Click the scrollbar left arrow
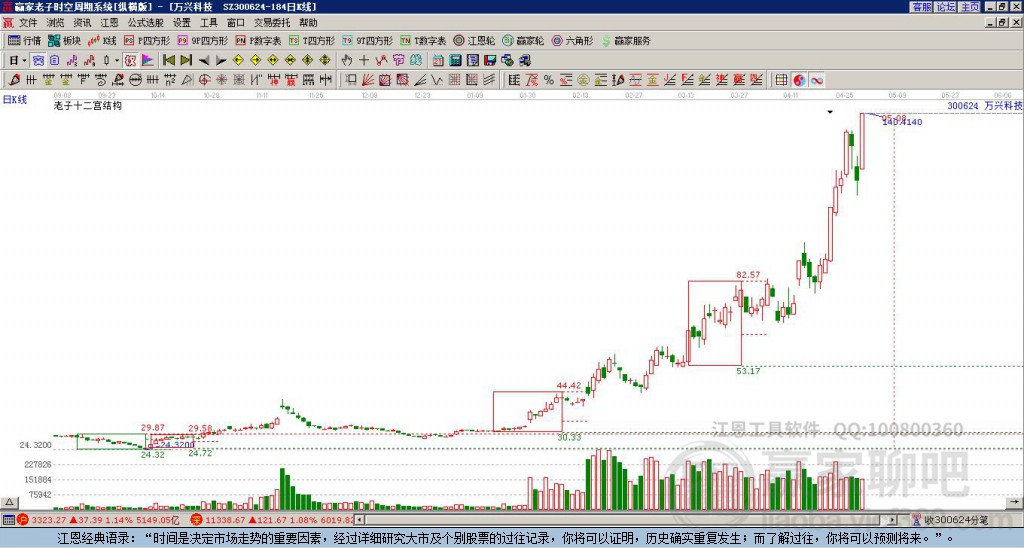This screenshot has height=548, width=1024. pos(360,520)
